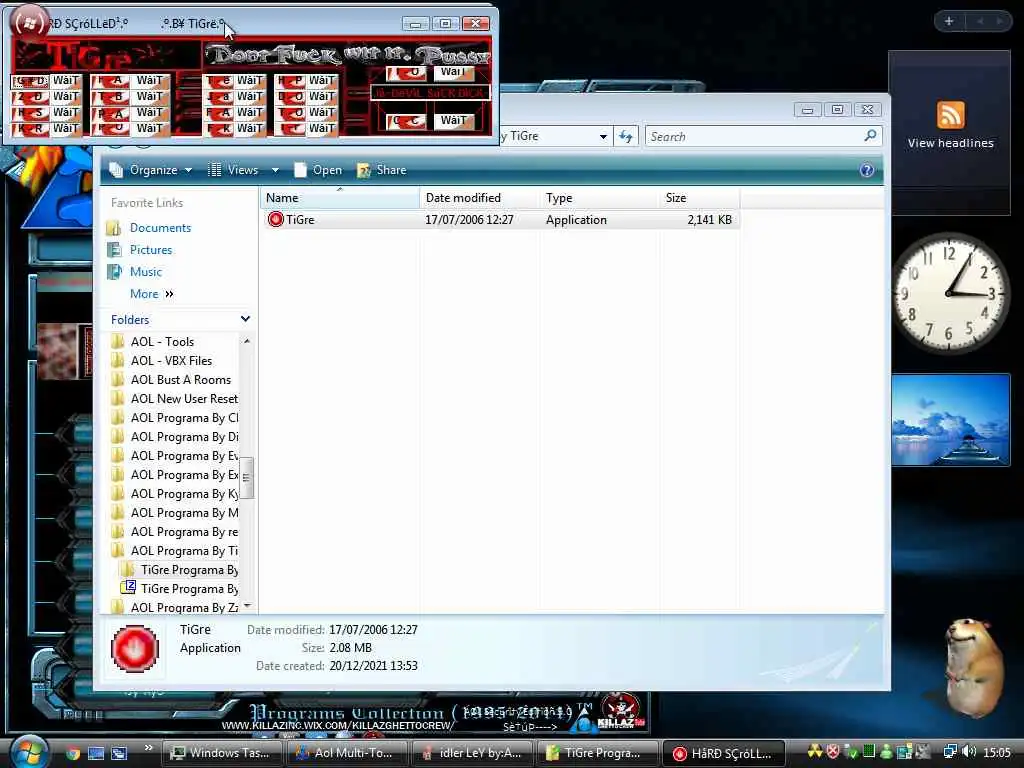
Task: Click the Z D button in HaRD SCroLLeD window
Action: tap(30, 97)
